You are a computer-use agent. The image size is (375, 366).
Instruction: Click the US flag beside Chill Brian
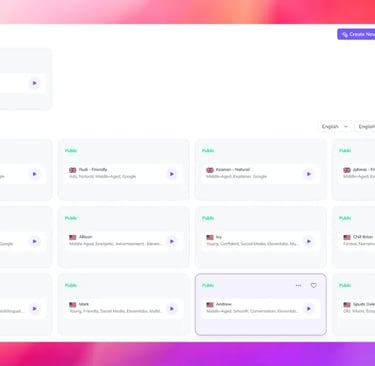click(x=347, y=237)
